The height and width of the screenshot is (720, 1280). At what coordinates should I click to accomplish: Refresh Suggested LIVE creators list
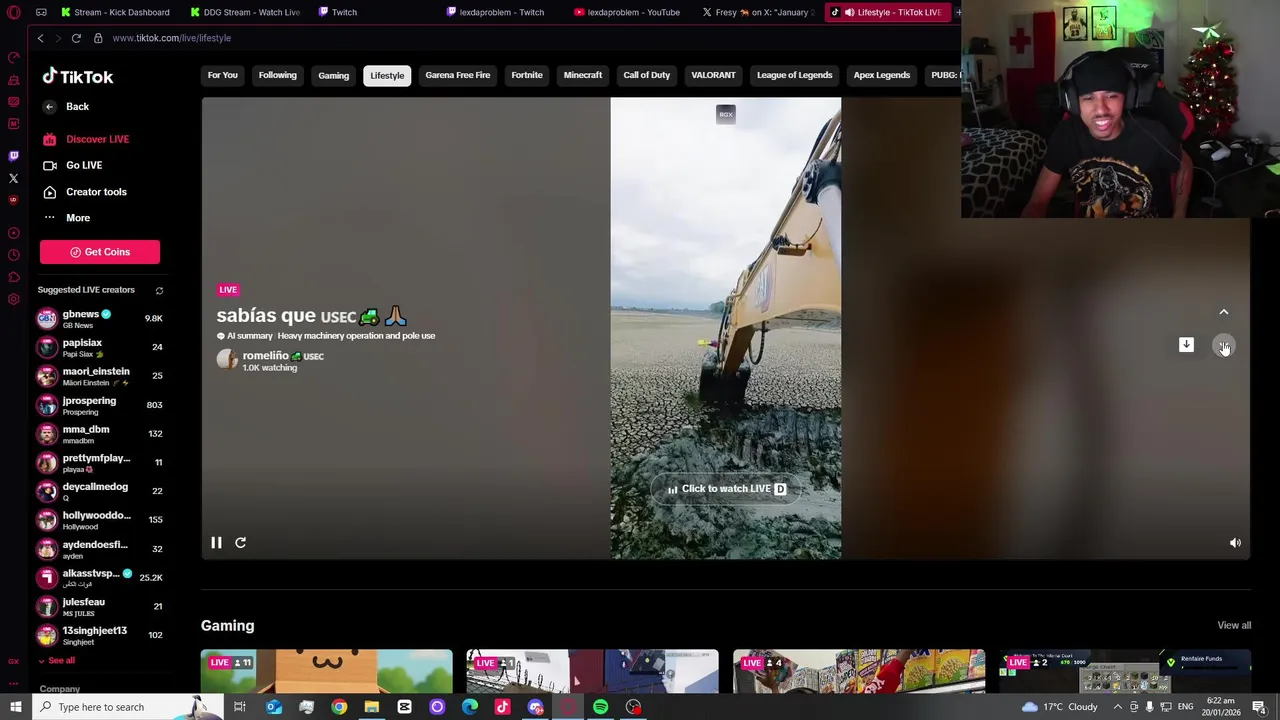click(x=159, y=291)
